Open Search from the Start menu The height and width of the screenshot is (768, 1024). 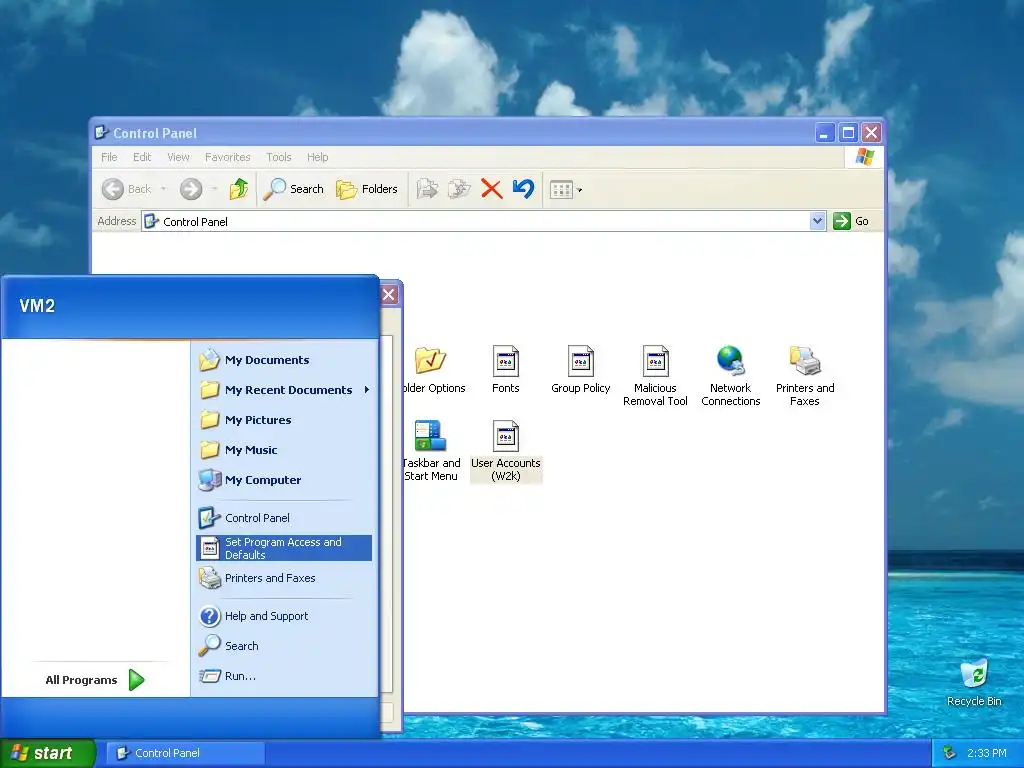tap(284, 646)
